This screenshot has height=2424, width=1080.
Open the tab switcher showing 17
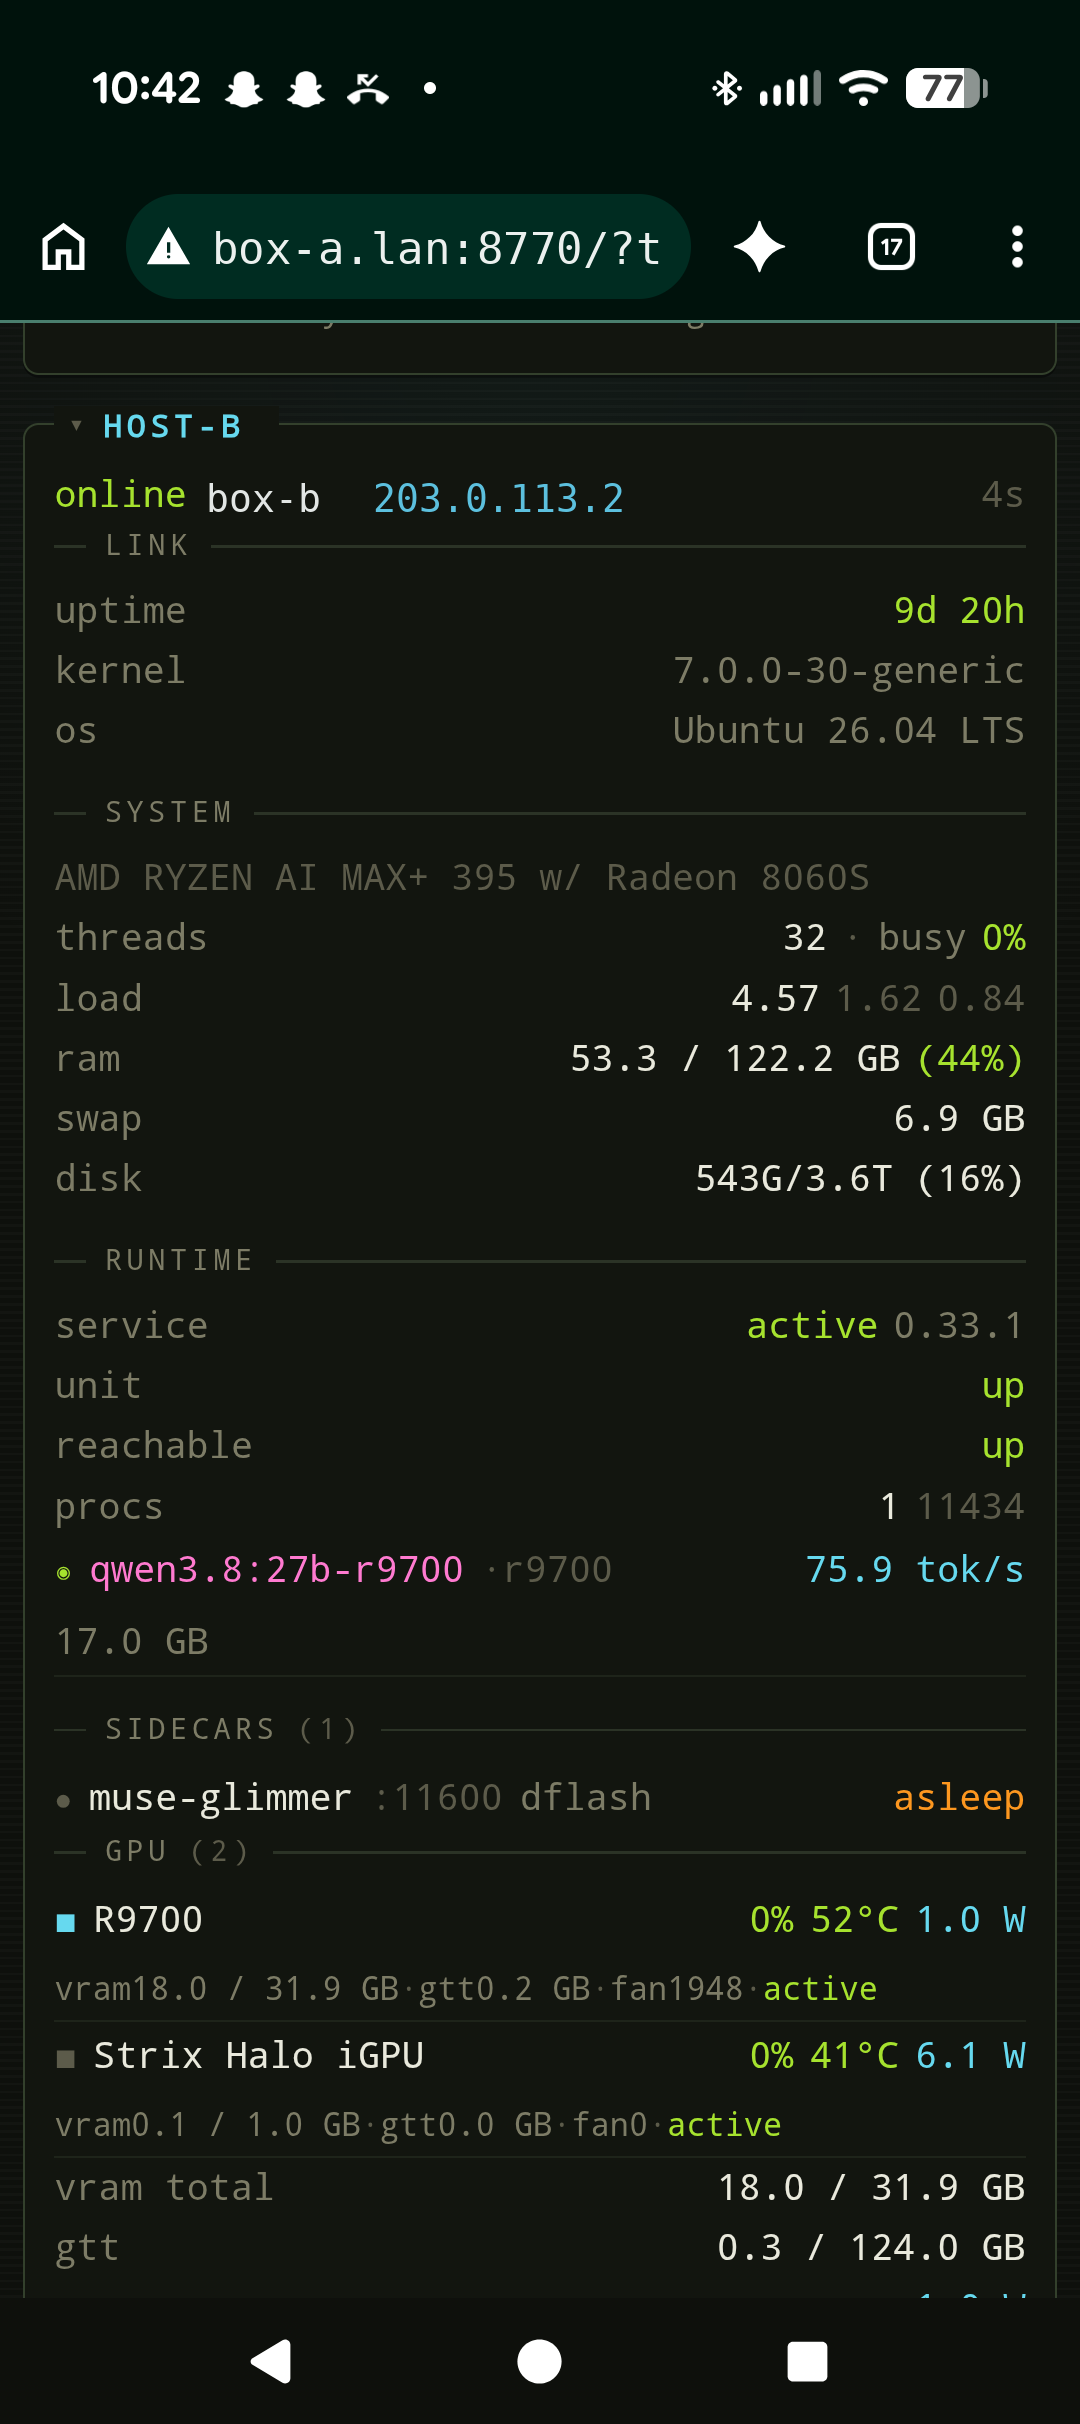pos(891,247)
